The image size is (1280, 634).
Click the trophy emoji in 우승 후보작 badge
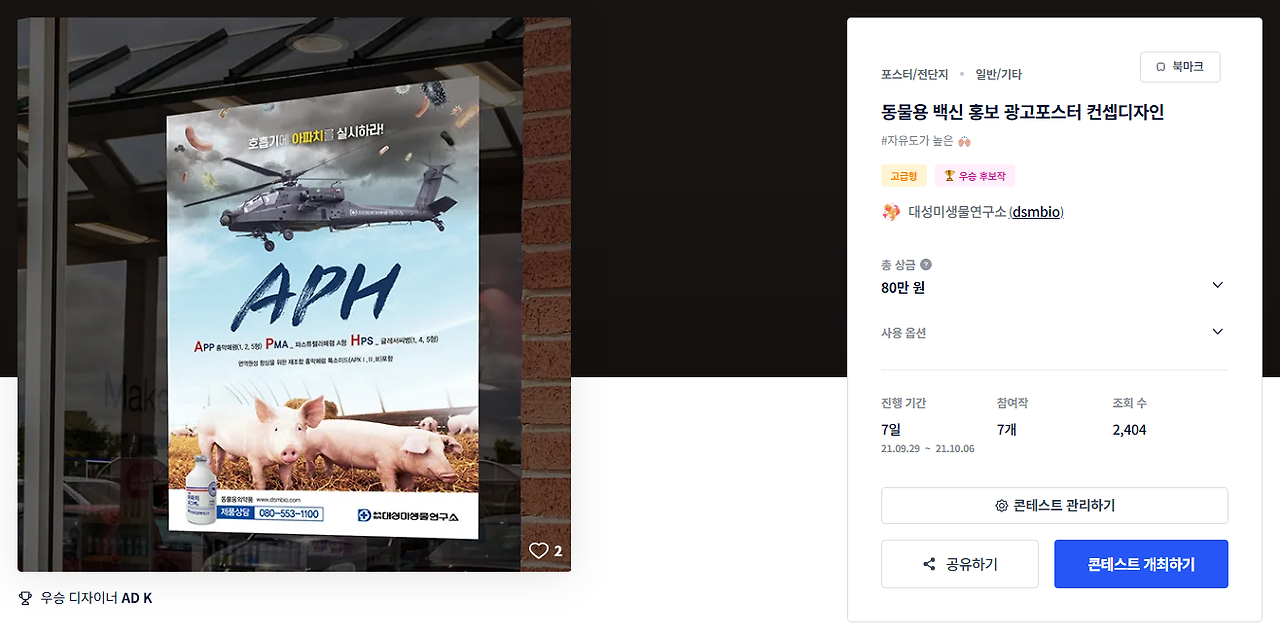[x=949, y=176]
